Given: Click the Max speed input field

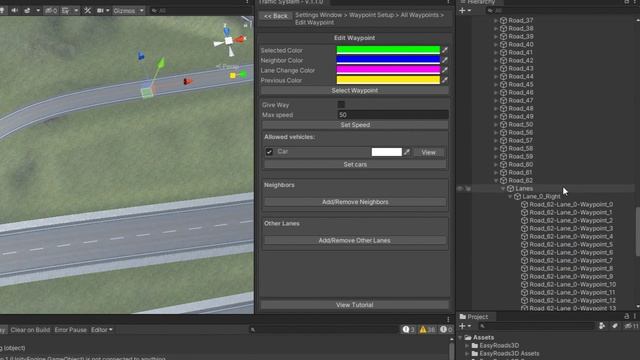Looking at the screenshot, I should pos(393,115).
